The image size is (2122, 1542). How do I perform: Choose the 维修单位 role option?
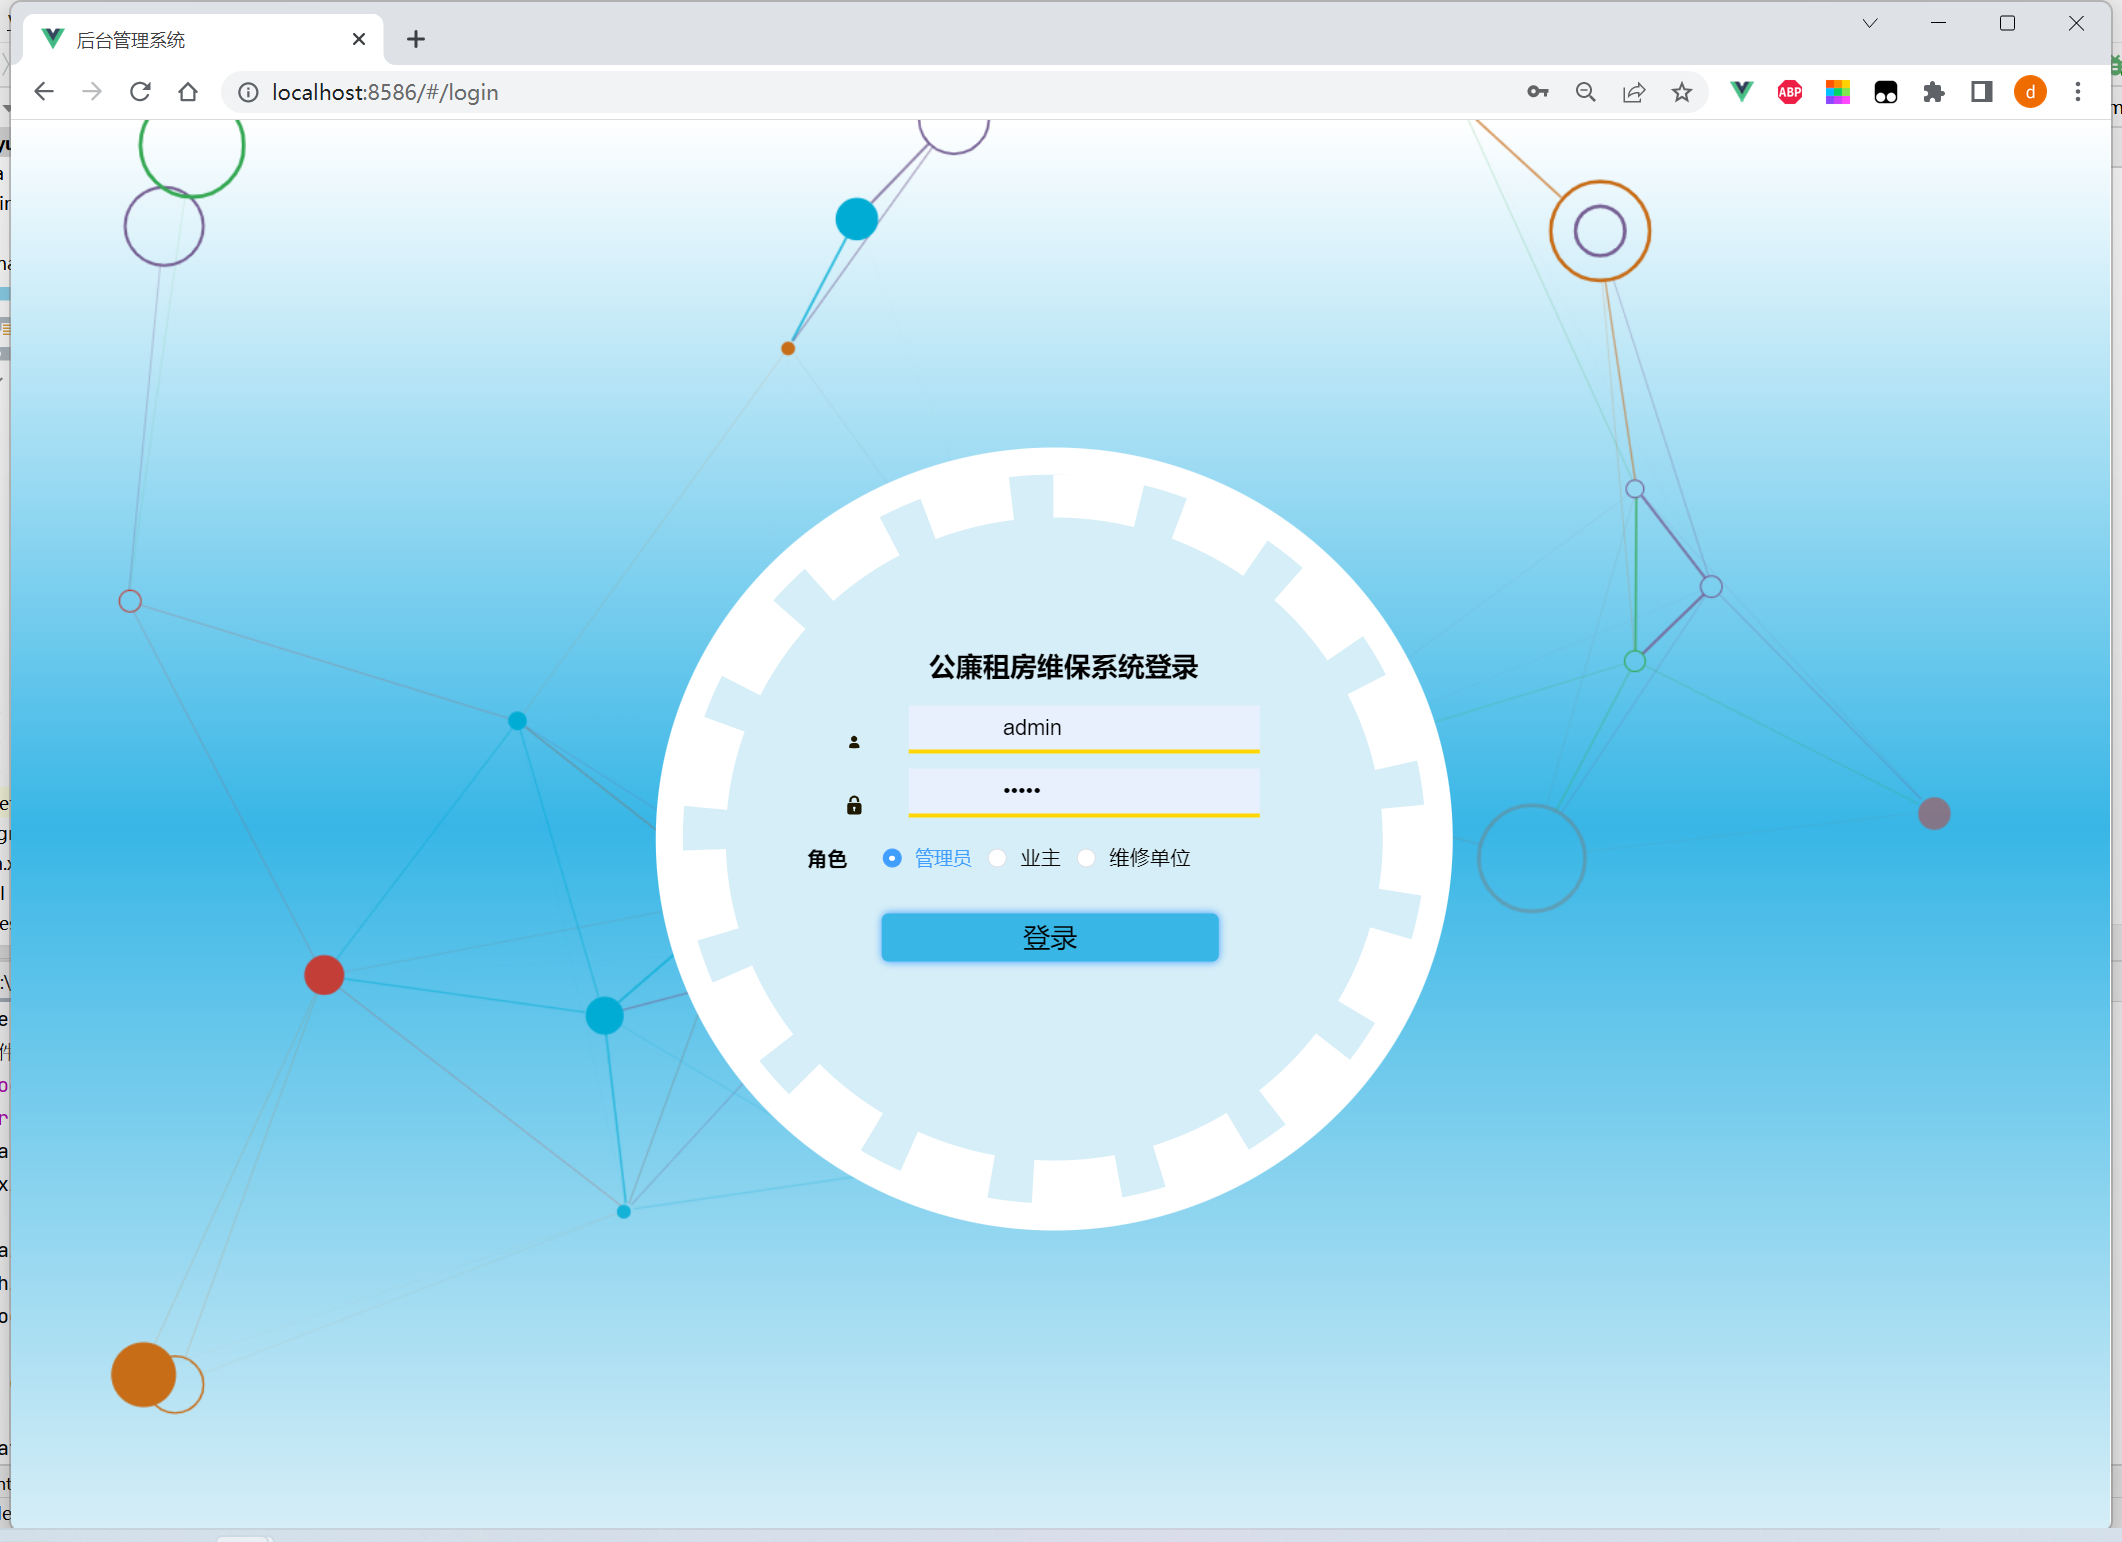coord(1086,858)
